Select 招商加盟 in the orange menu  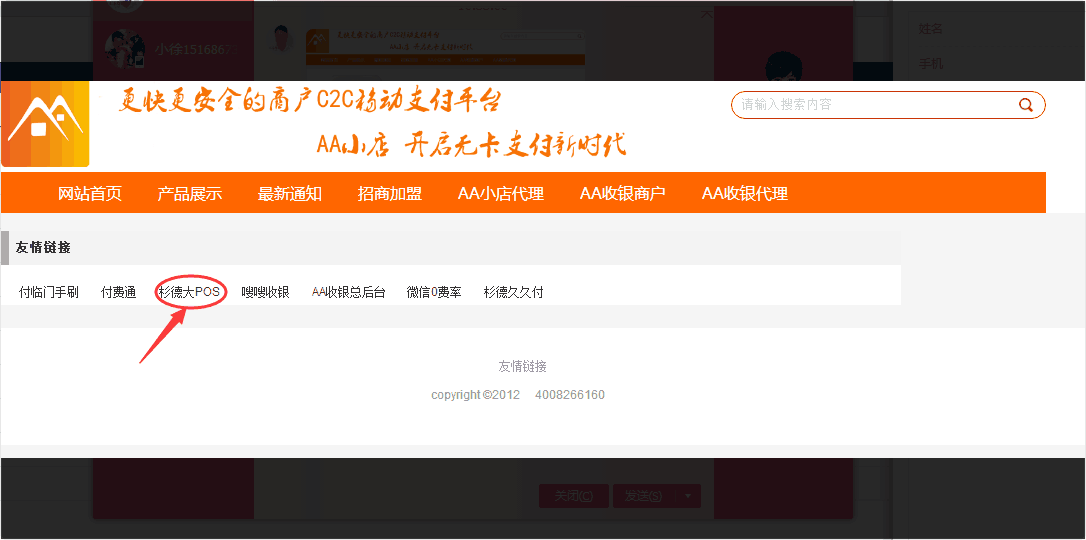pyautogui.click(x=390, y=194)
